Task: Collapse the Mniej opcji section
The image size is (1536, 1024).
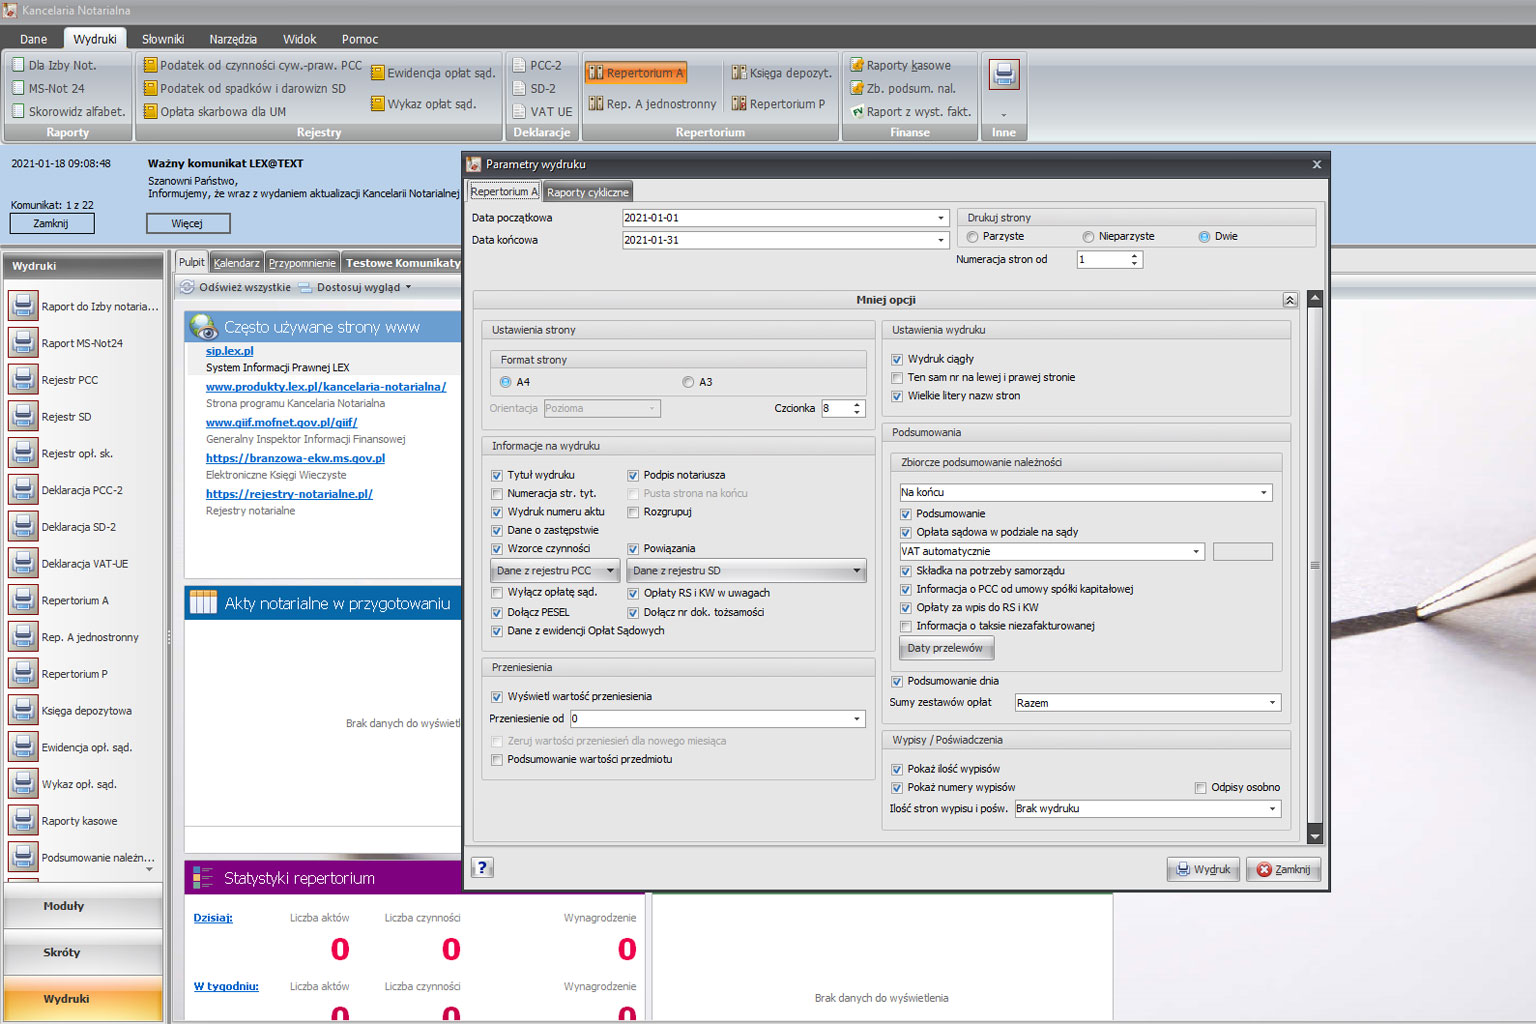Action: [1289, 300]
